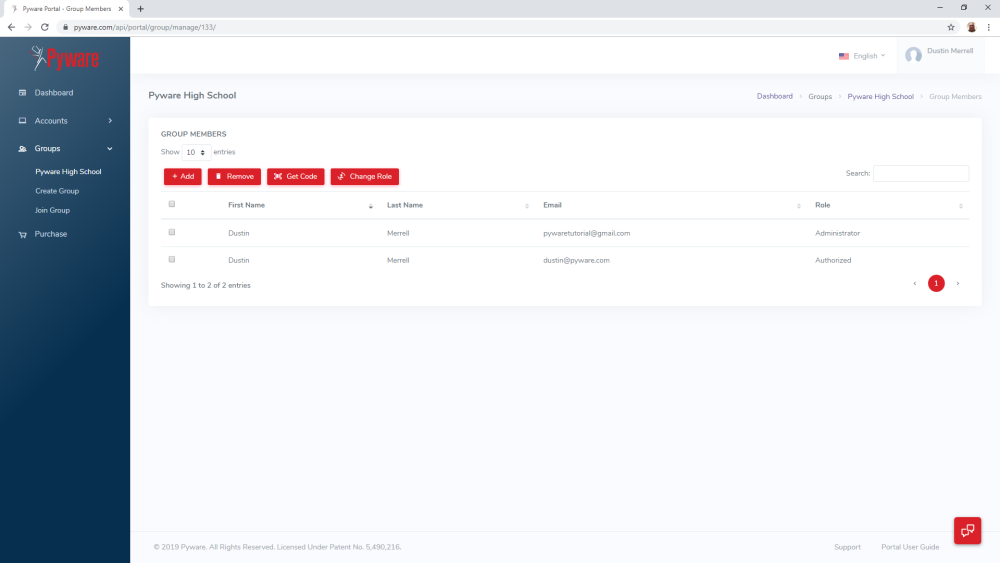Click the Authorized role cell
The height and width of the screenshot is (563, 1000).
tap(833, 260)
